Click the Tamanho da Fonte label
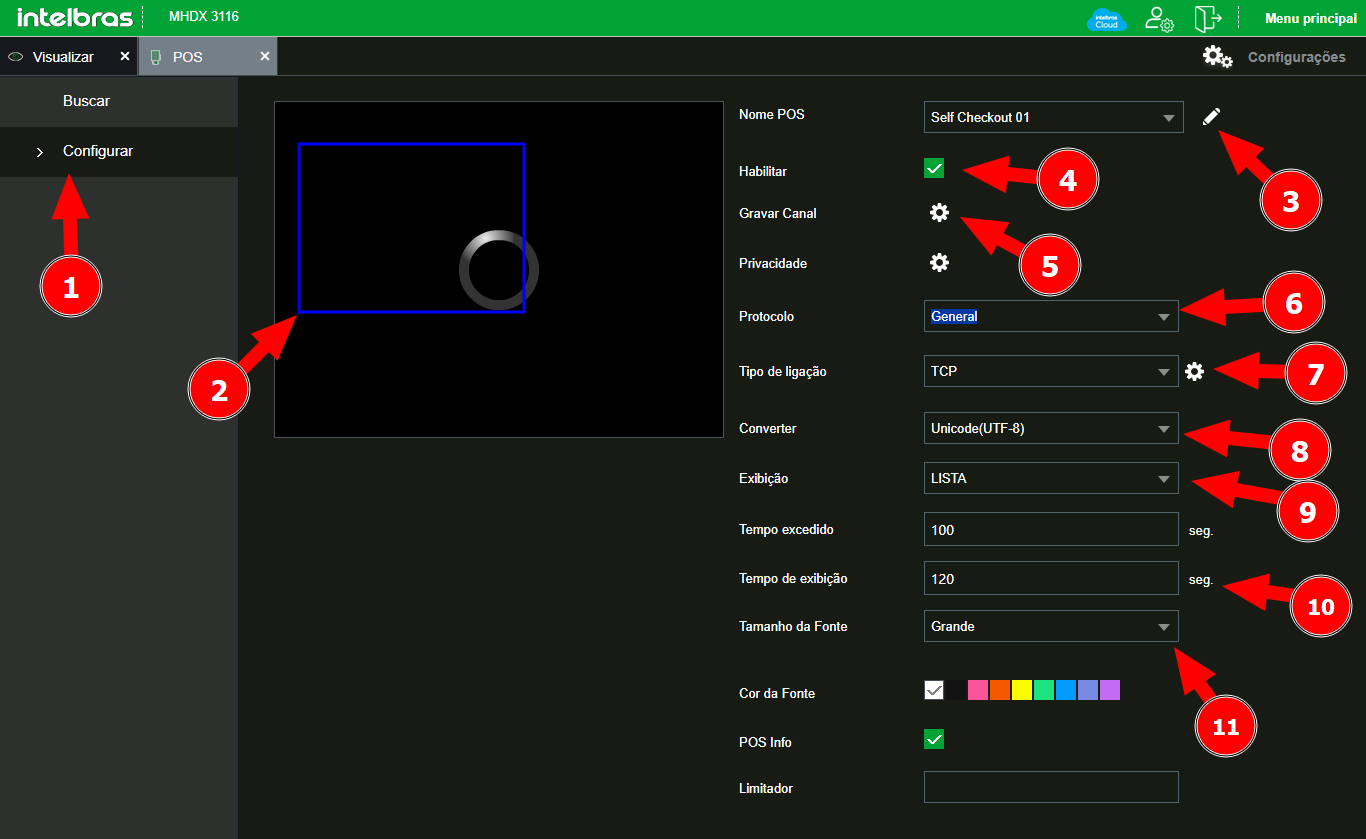Screen dimensions: 1366x839 (x=793, y=626)
